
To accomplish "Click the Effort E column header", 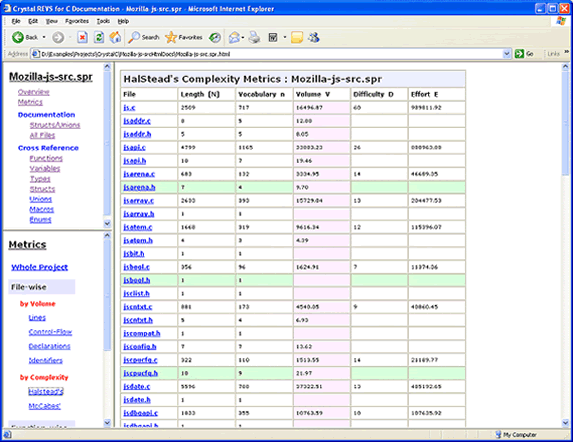I will point(424,94).
